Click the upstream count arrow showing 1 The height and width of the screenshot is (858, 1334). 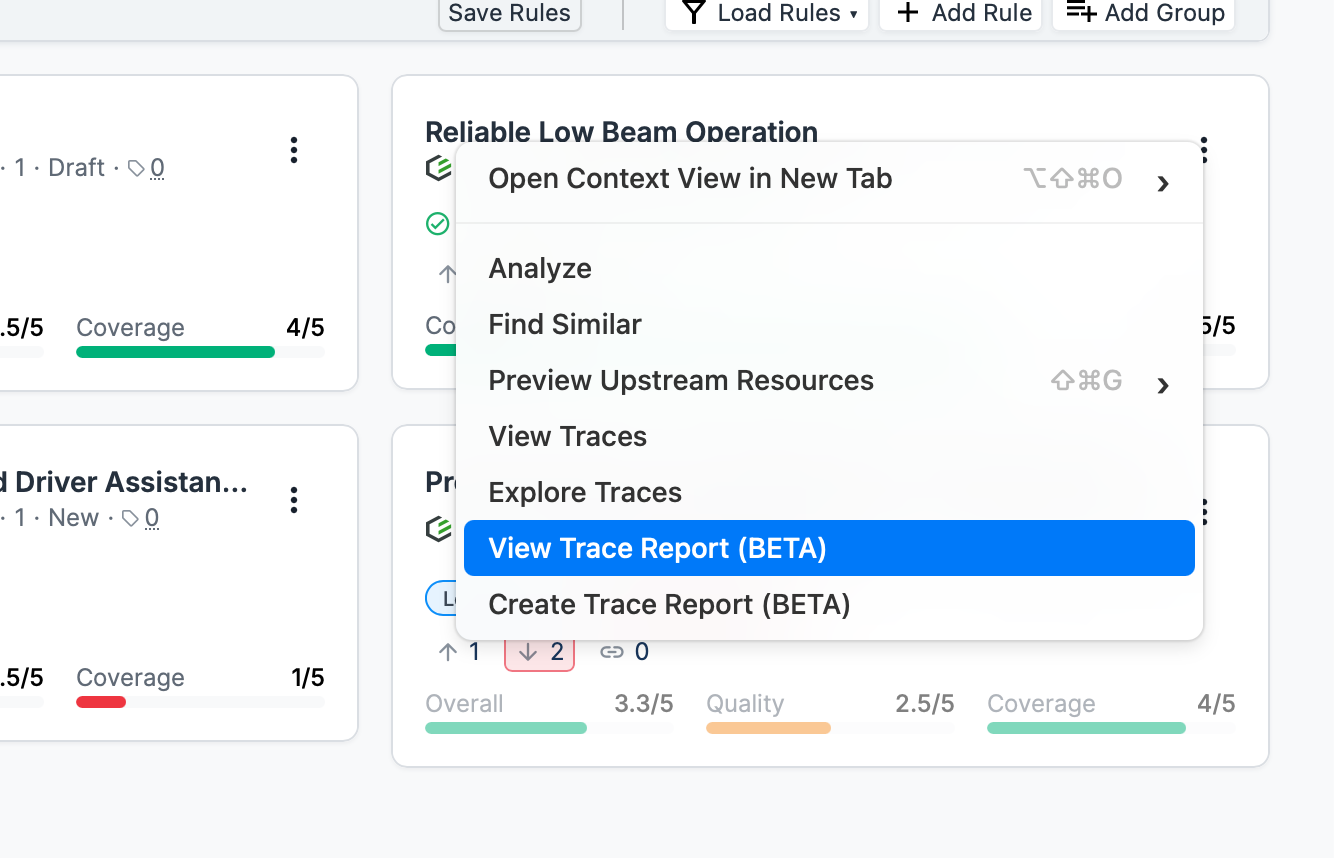459,653
